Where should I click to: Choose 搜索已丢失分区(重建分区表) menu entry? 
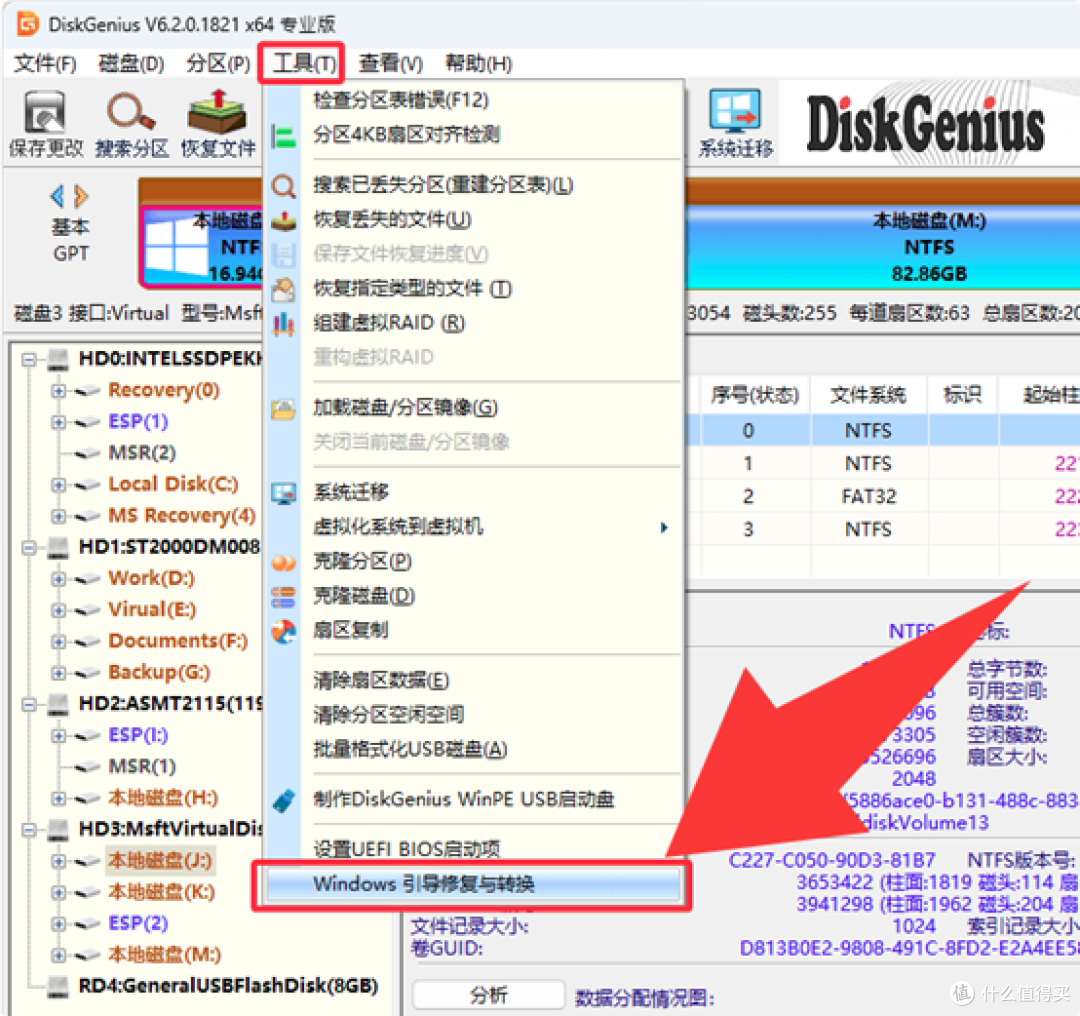(443, 185)
